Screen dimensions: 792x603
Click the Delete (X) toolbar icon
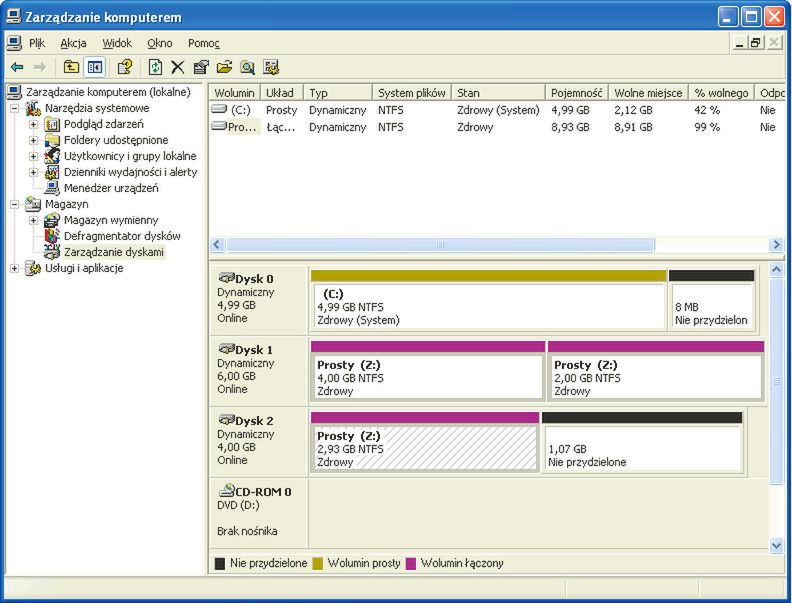point(177,67)
